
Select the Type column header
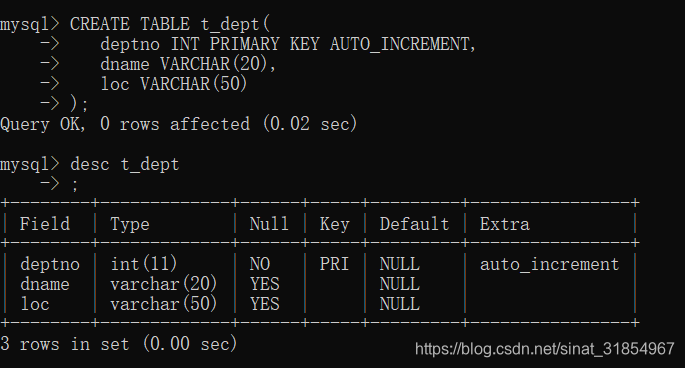[130, 225]
